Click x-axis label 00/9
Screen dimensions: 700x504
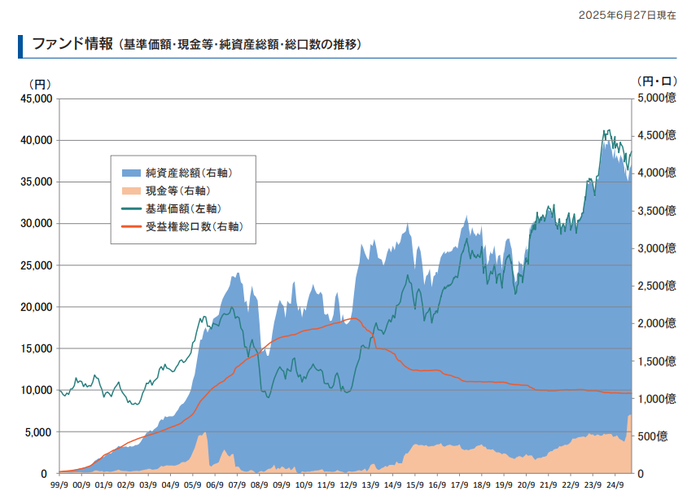coord(81,485)
